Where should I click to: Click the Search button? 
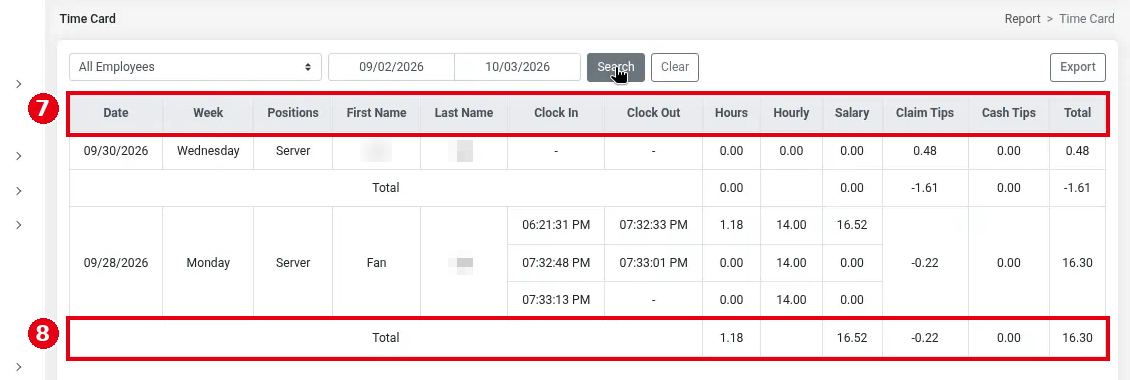(x=615, y=67)
